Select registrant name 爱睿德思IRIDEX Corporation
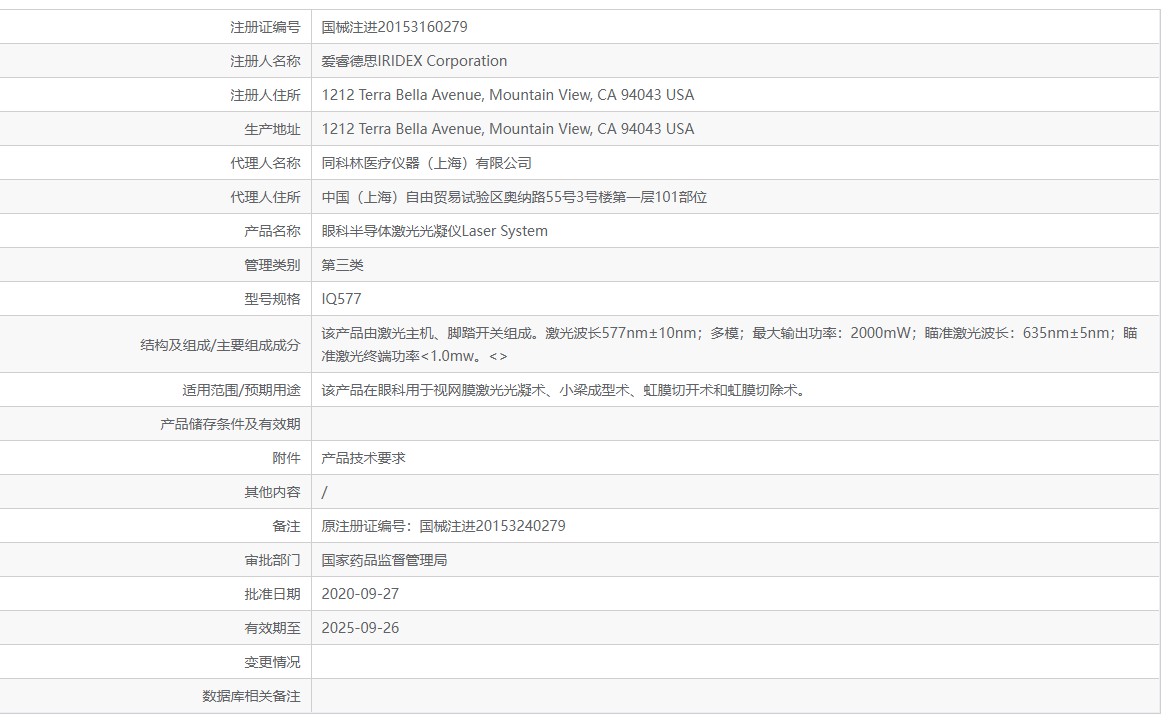 tap(414, 61)
